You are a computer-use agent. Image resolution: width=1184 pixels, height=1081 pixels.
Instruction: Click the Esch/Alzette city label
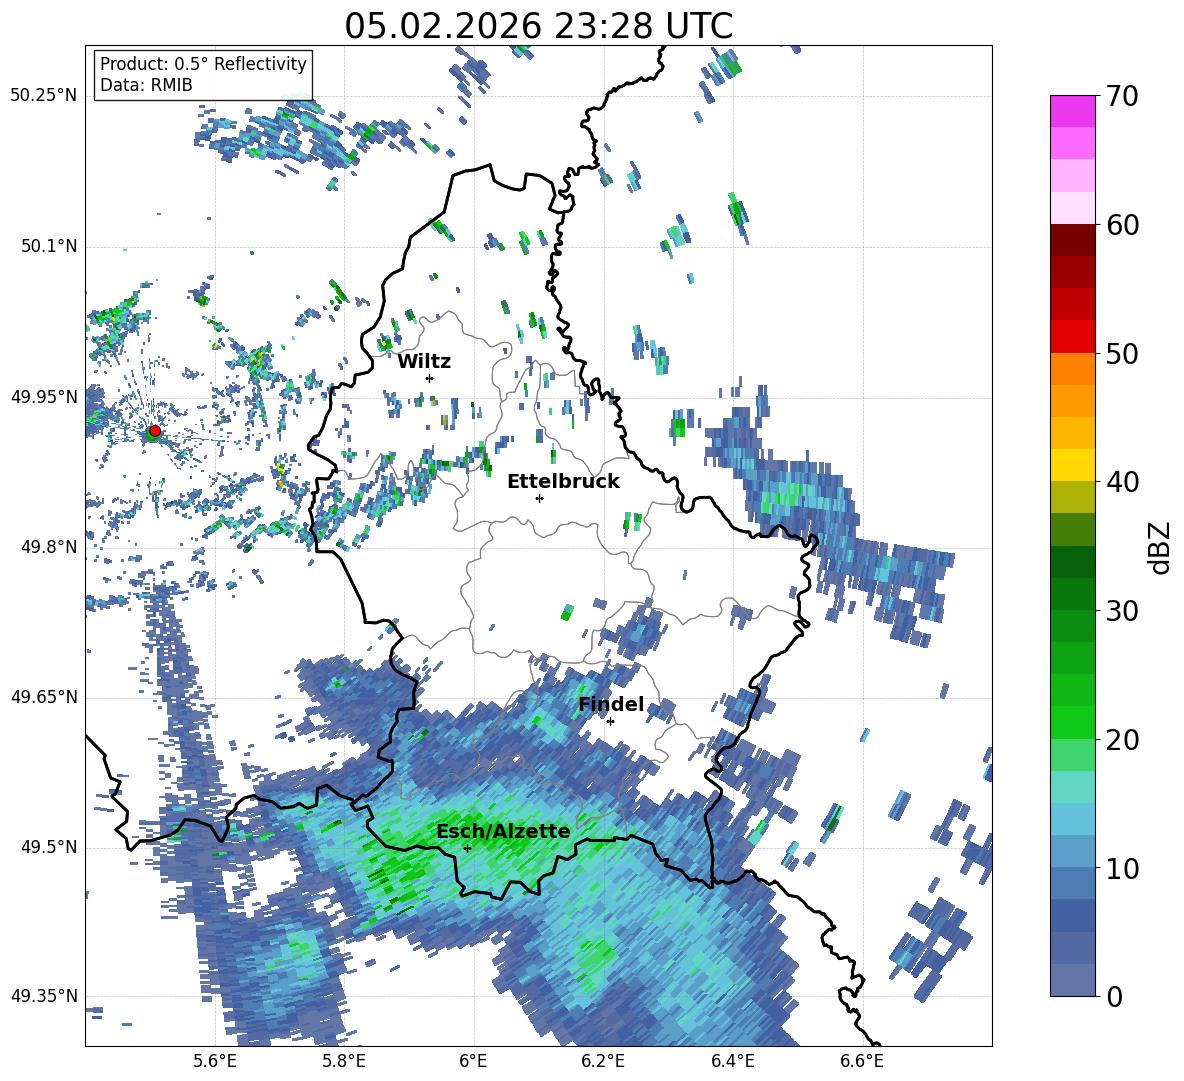click(x=503, y=831)
